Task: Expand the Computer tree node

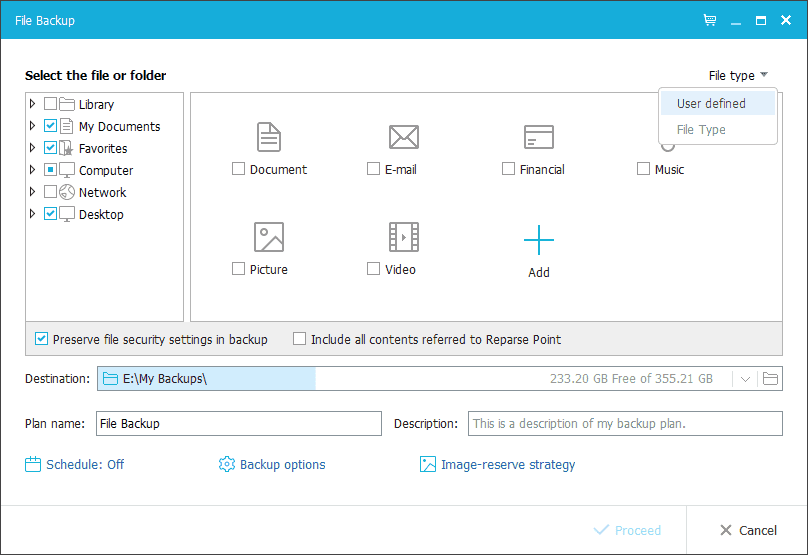Action: (32, 170)
